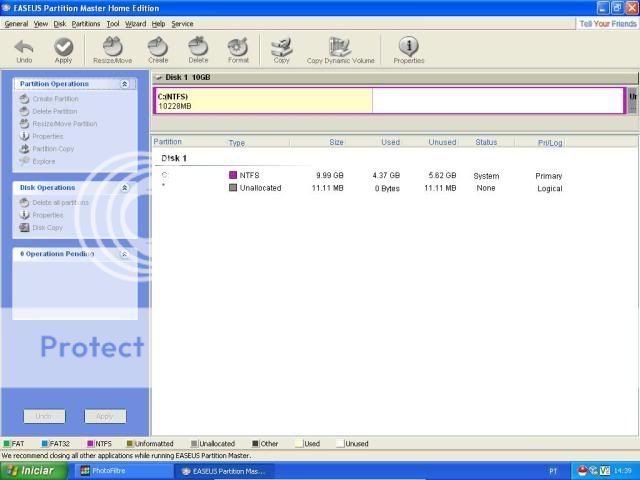Click the 9.99 GB size value
The image size is (640, 480).
pos(329,176)
